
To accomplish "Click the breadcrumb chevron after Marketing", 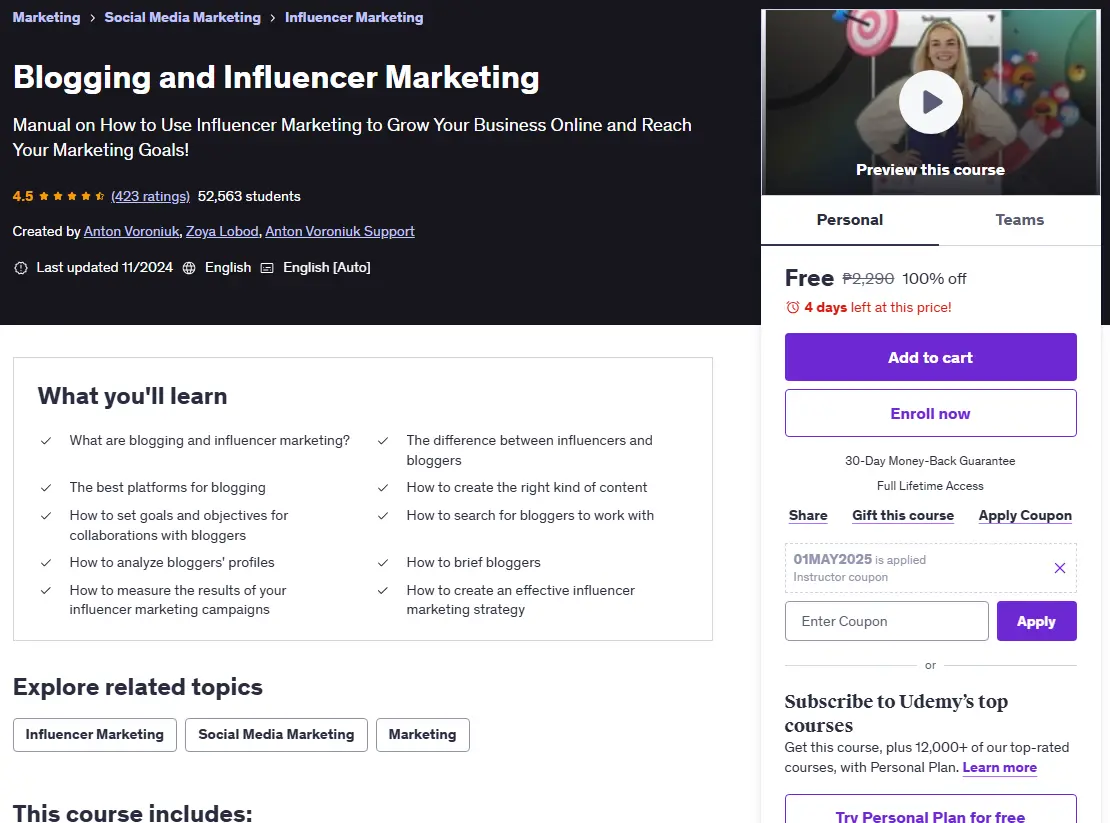I will click(x=92, y=18).
